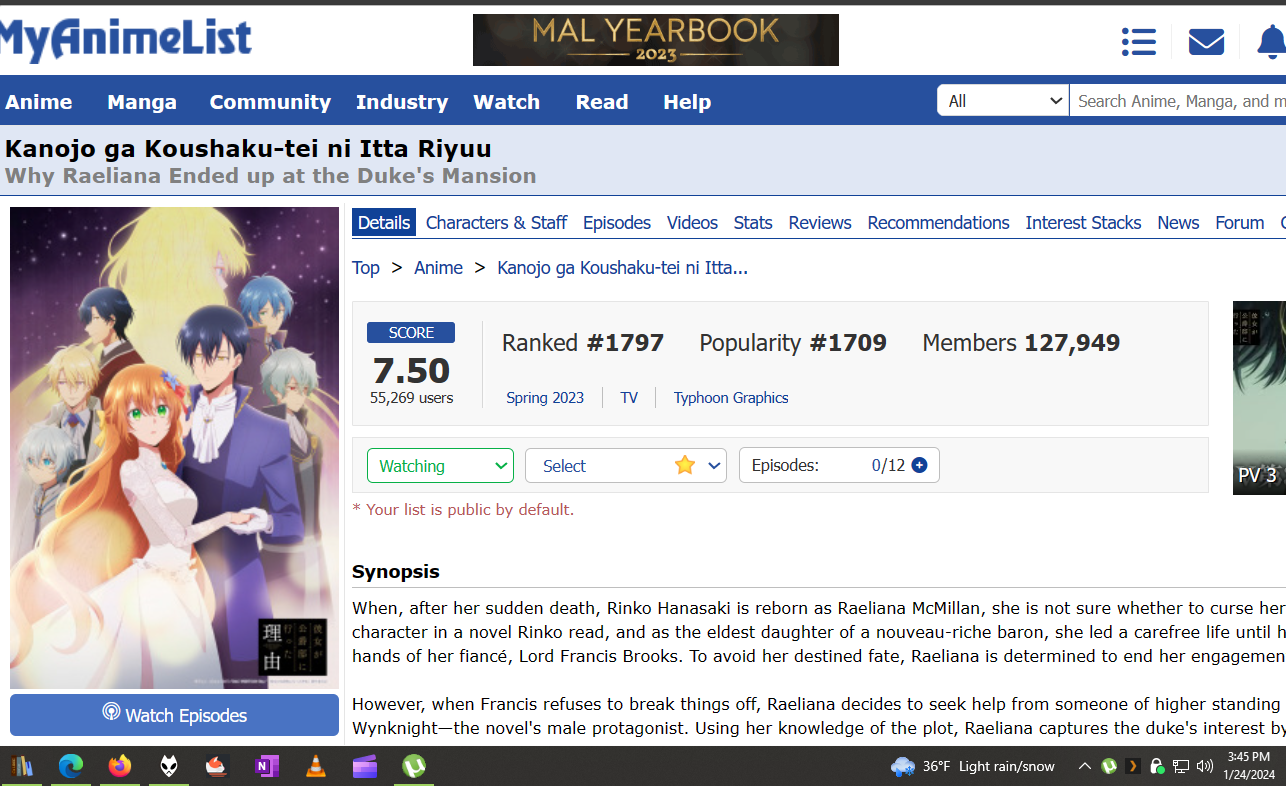Click the broadcast icon on Watch Episodes
This screenshot has width=1286, height=786.
click(x=111, y=713)
